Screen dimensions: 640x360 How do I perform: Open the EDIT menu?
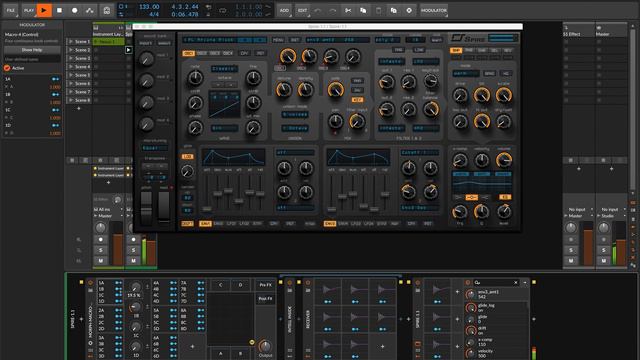click(x=302, y=10)
